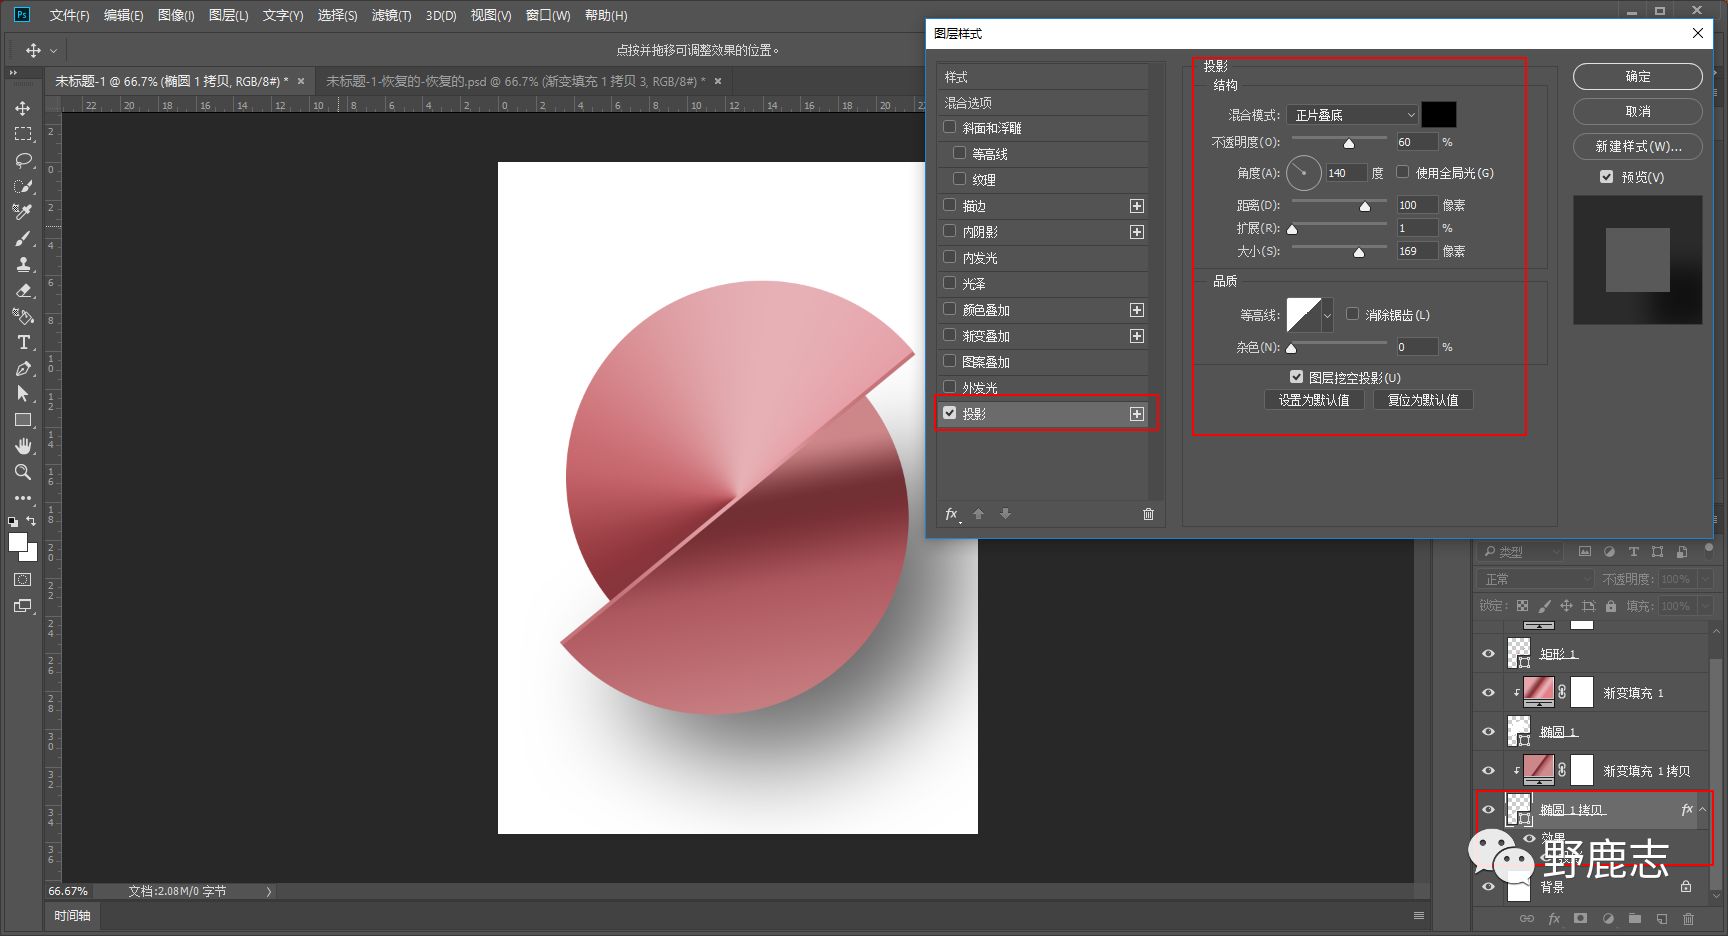Select the Type tool in toolbar
The width and height of the screenshot is (1728, 936).
coord(23,342)
